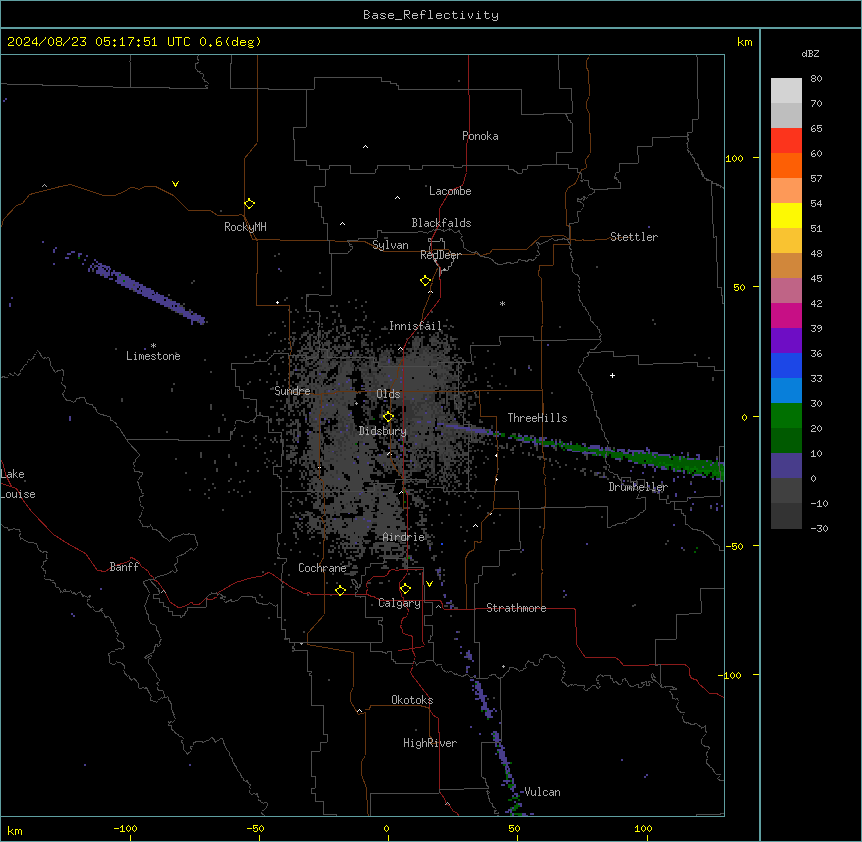
Task: Pick the dark blue 33-36 dBZ legend swatch
Action: coord(786,365)
